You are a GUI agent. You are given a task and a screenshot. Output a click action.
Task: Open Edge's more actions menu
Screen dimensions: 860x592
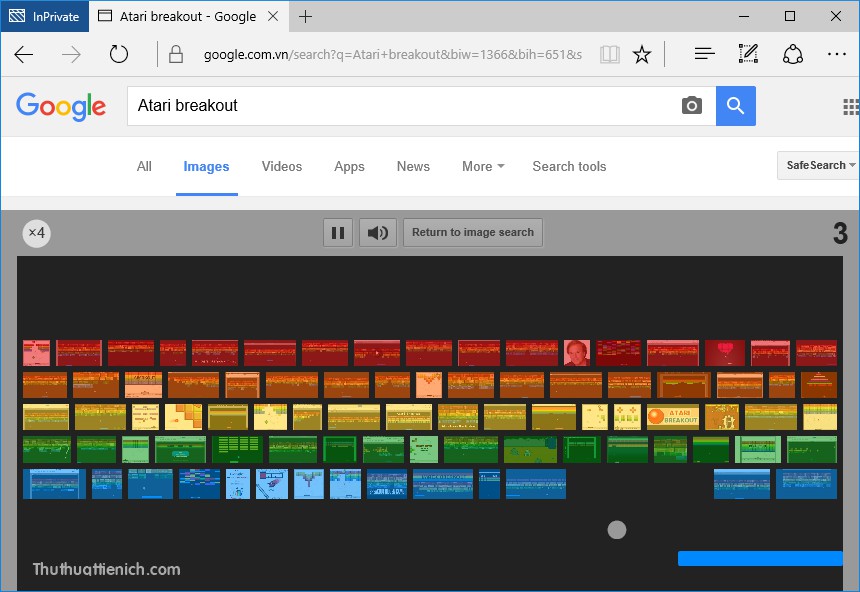[838, 54]
